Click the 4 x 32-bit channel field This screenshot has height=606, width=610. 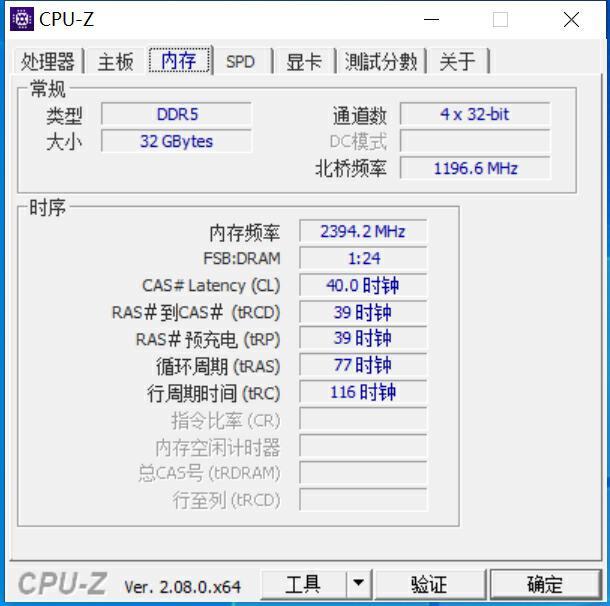coord(475,114)
